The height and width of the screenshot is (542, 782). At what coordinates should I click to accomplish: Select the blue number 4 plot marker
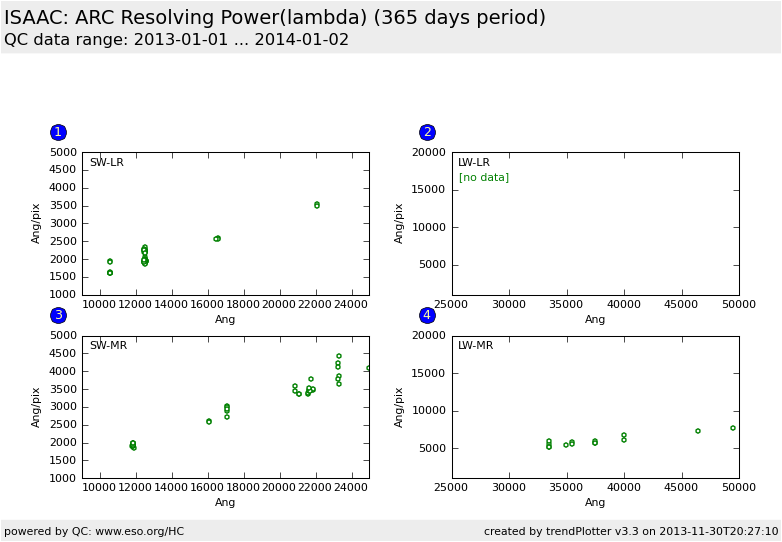coord(427,315)
